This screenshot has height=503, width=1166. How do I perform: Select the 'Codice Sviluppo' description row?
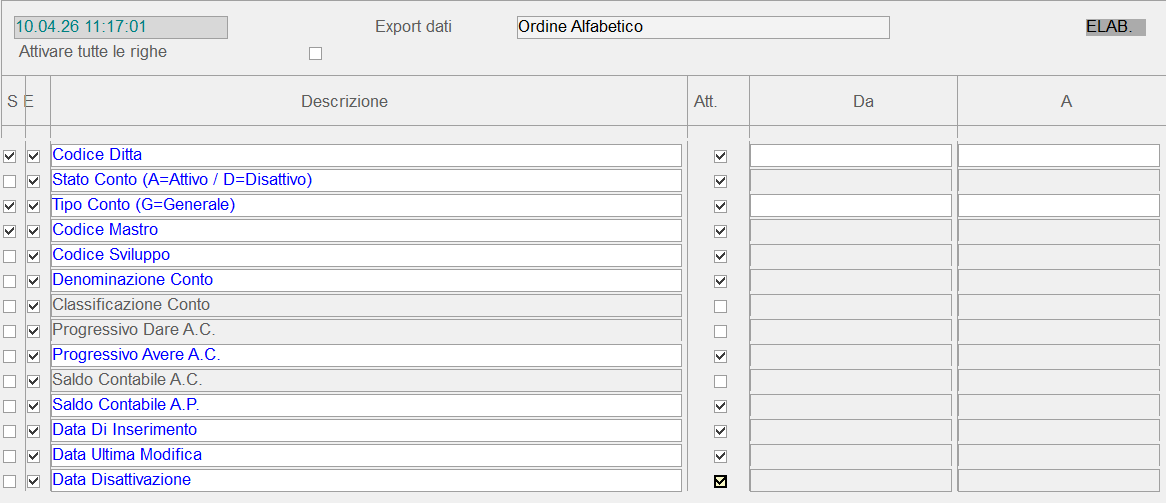point(366,255)
